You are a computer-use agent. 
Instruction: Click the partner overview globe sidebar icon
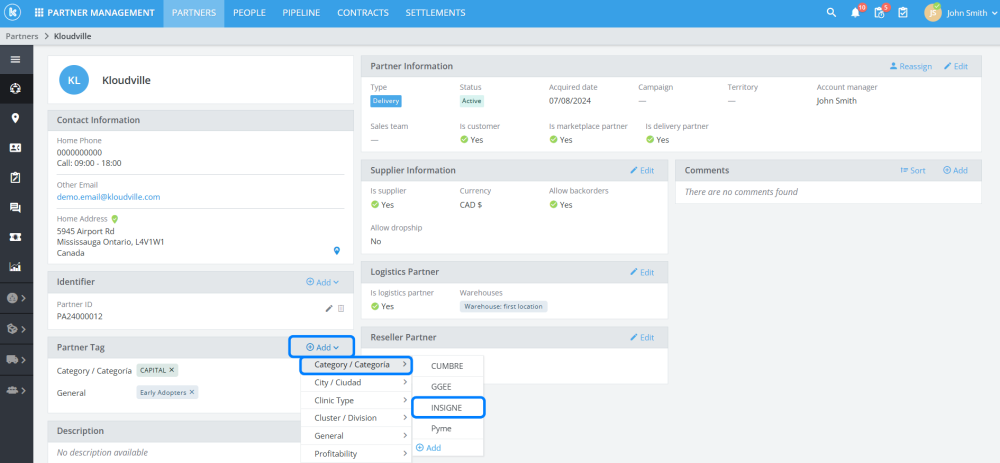[16, 89]
